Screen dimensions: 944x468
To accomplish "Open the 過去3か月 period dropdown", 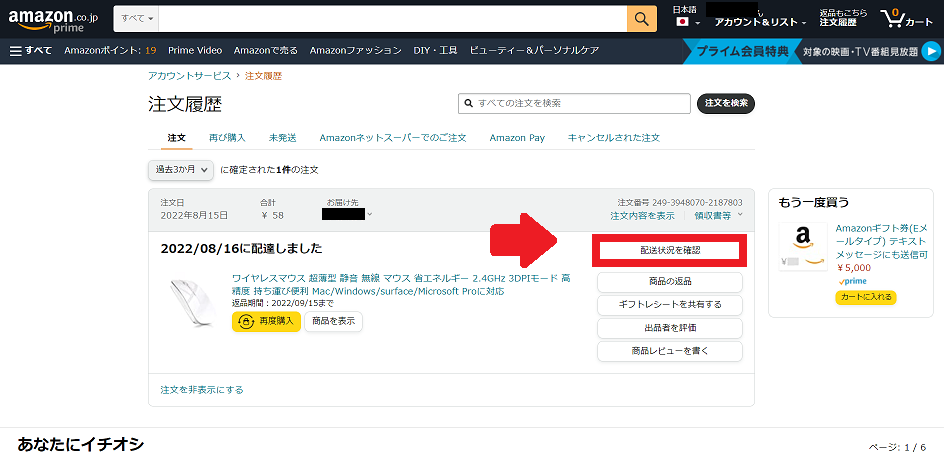I will coord(181,170).
